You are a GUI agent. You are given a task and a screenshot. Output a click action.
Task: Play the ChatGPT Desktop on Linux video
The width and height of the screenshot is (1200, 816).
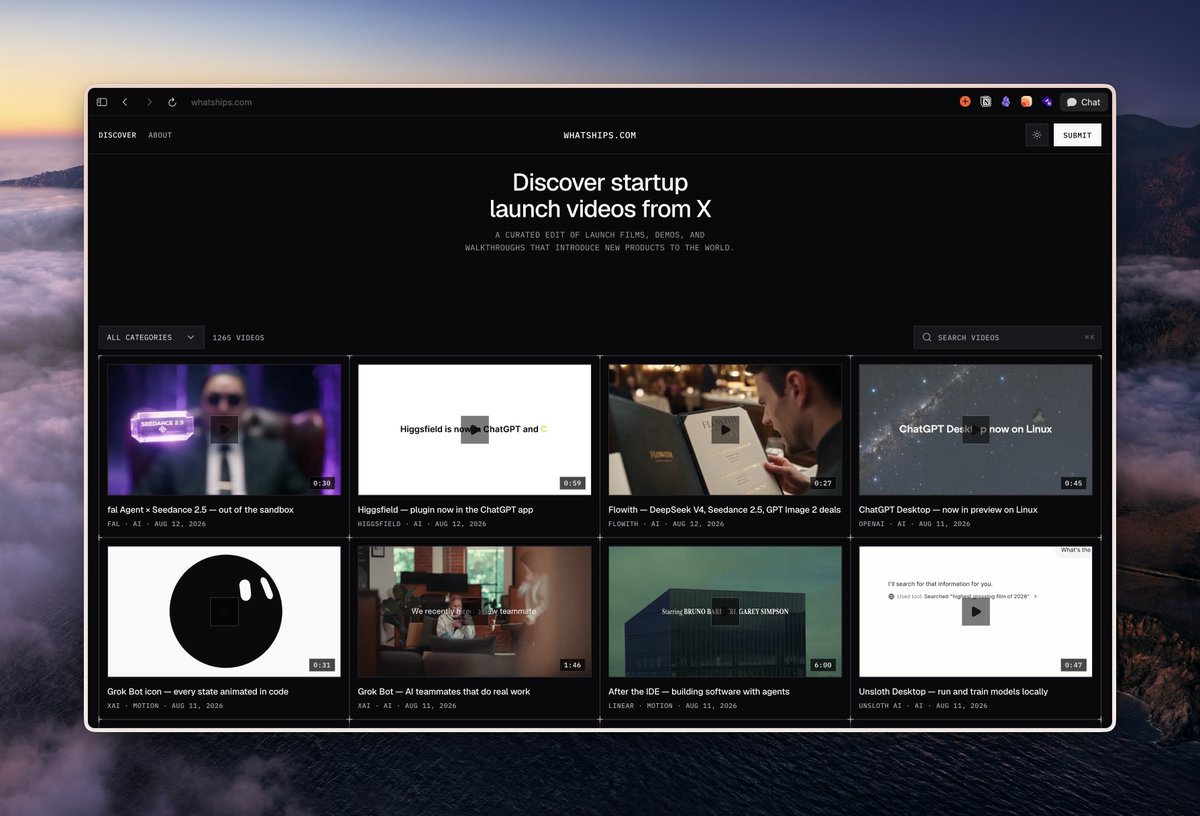coord(976,429)
